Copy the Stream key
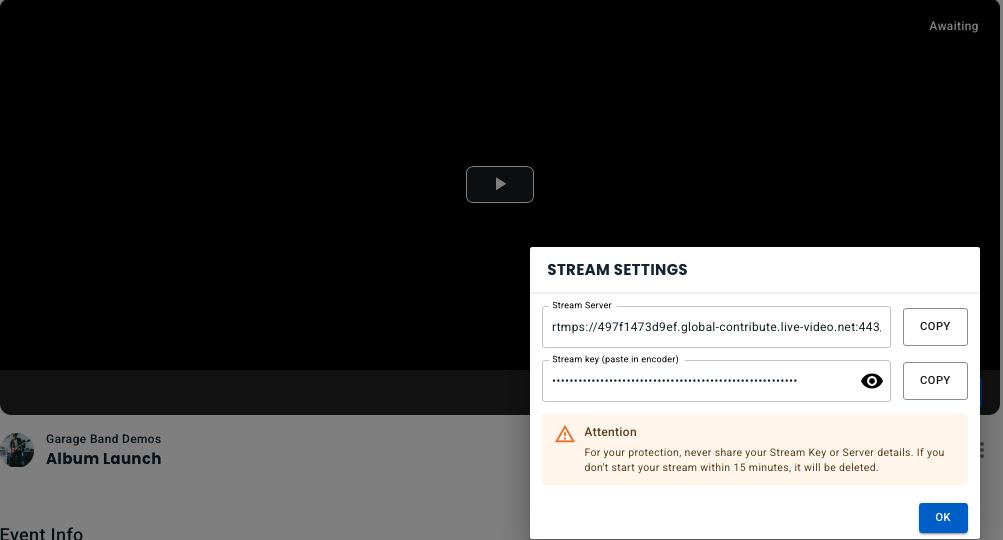This screenshot has width=1003, height=540. pos(935,381)
